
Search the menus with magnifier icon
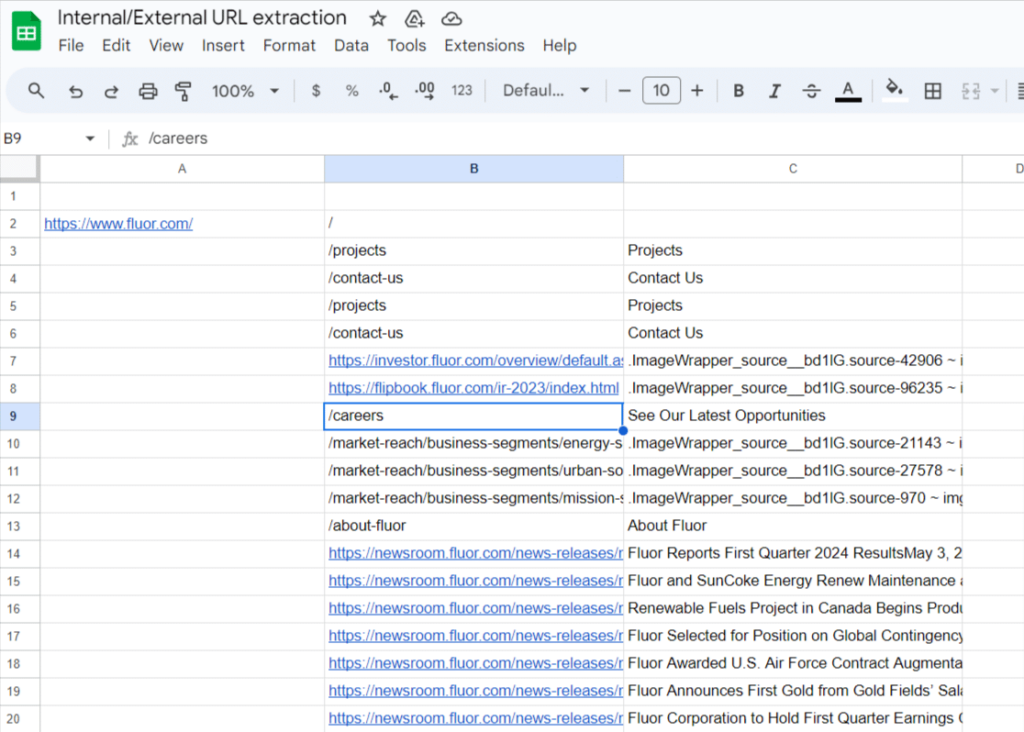(37, 91)
